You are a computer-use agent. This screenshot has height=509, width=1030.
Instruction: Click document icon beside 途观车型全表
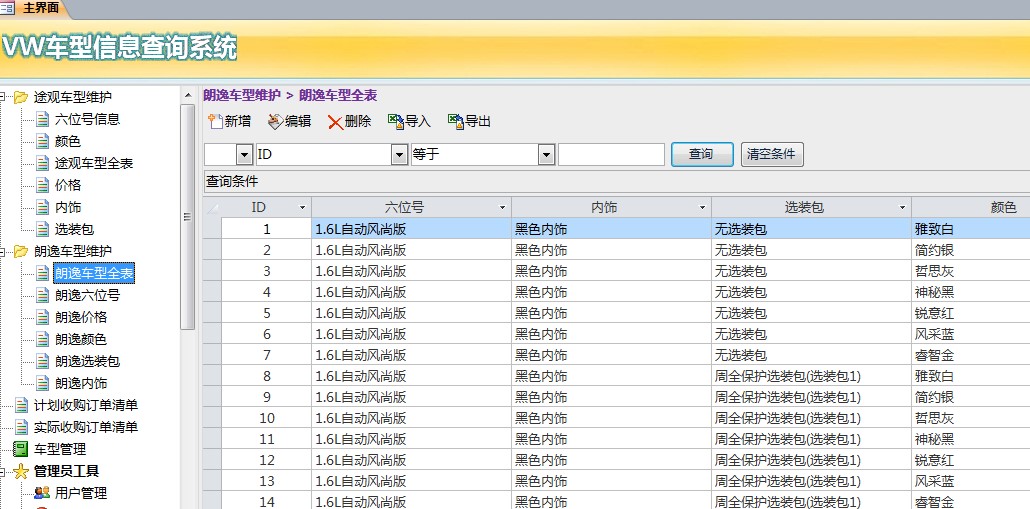click(x=43, y=163)
